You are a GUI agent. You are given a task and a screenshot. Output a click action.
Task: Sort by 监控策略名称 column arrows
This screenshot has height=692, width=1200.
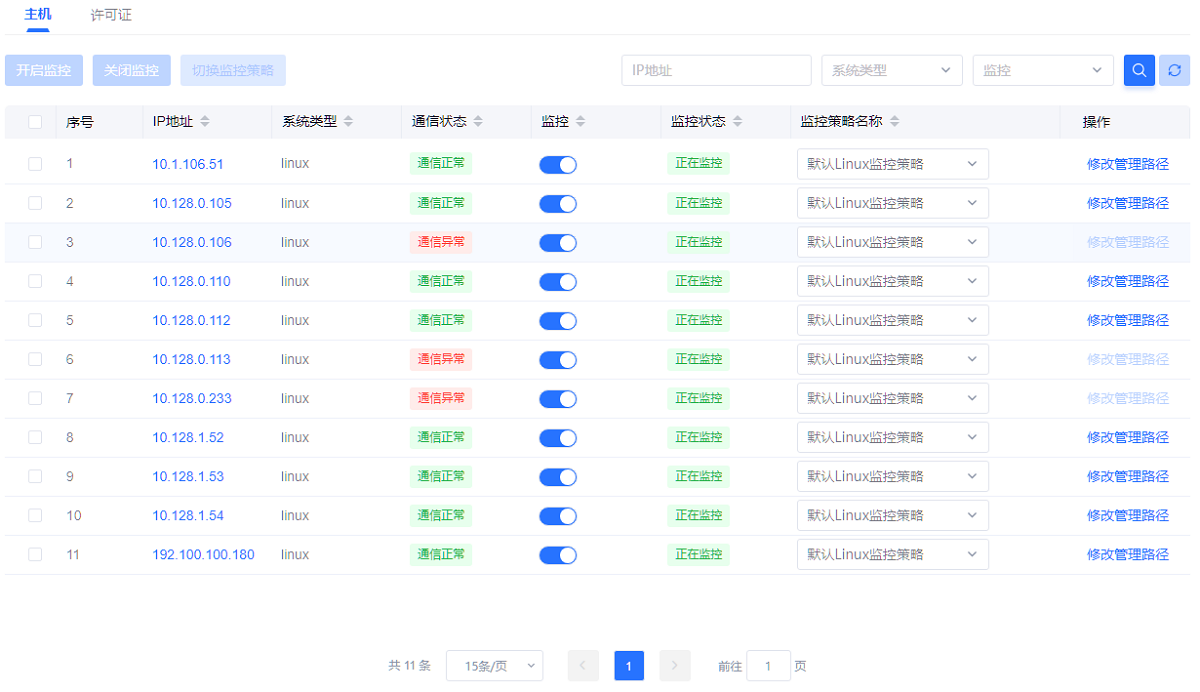(894, 122)
